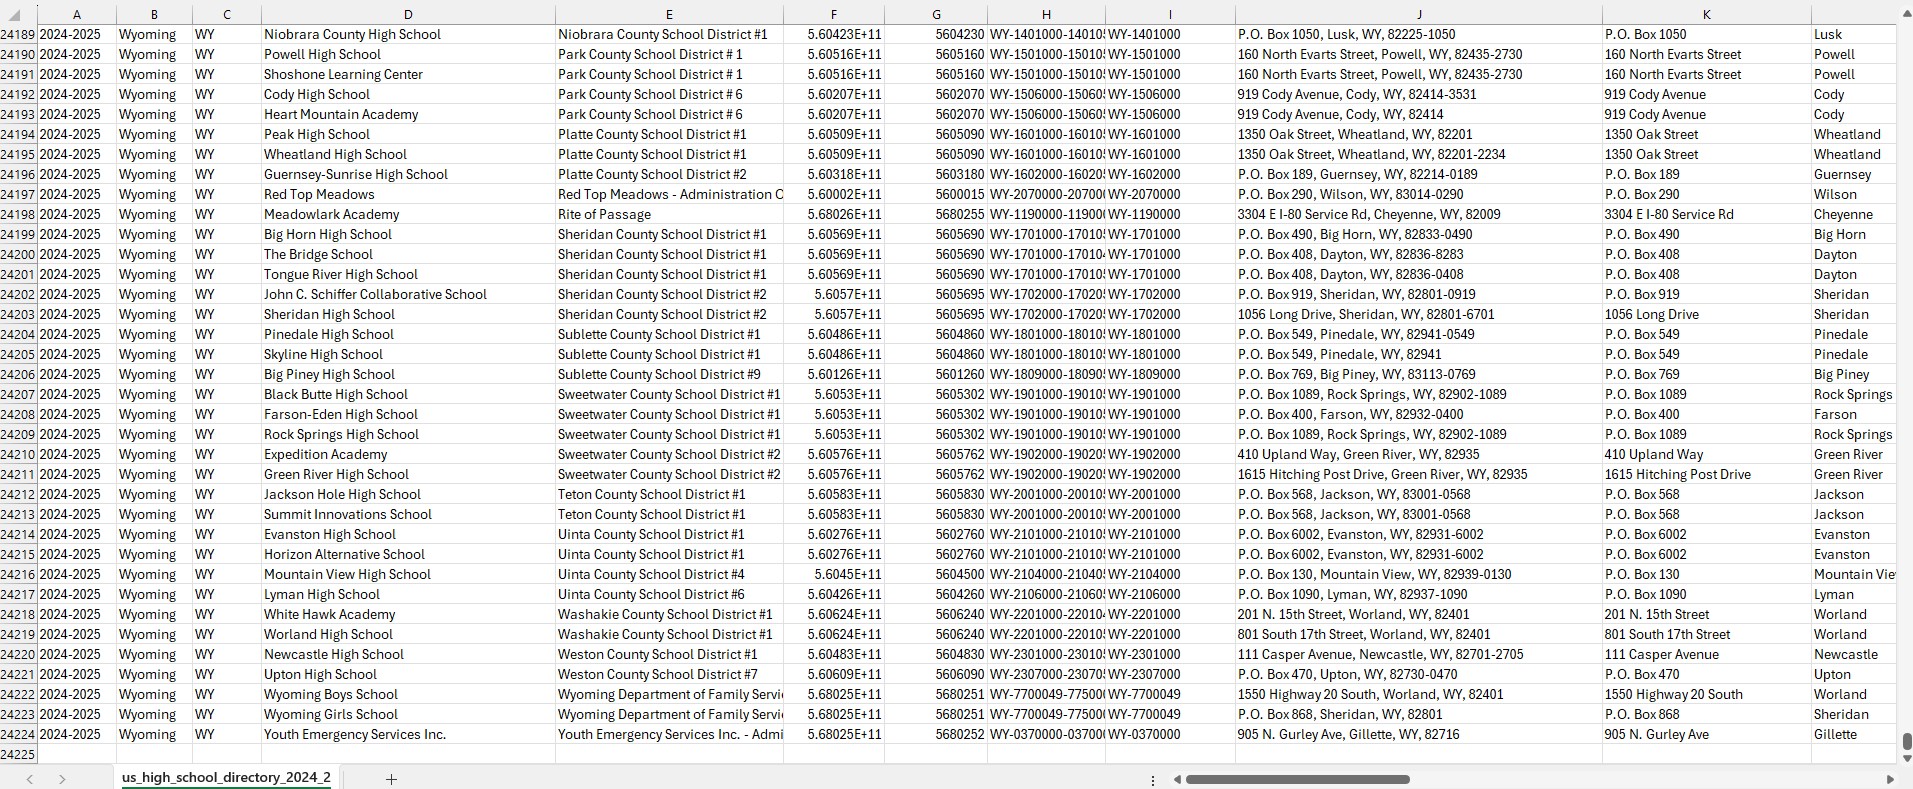Image resolution: width=1913 pixels, height=789 pixels.
Task: Click the Rite of Passage district cell
Action: [x=604, y=215]
